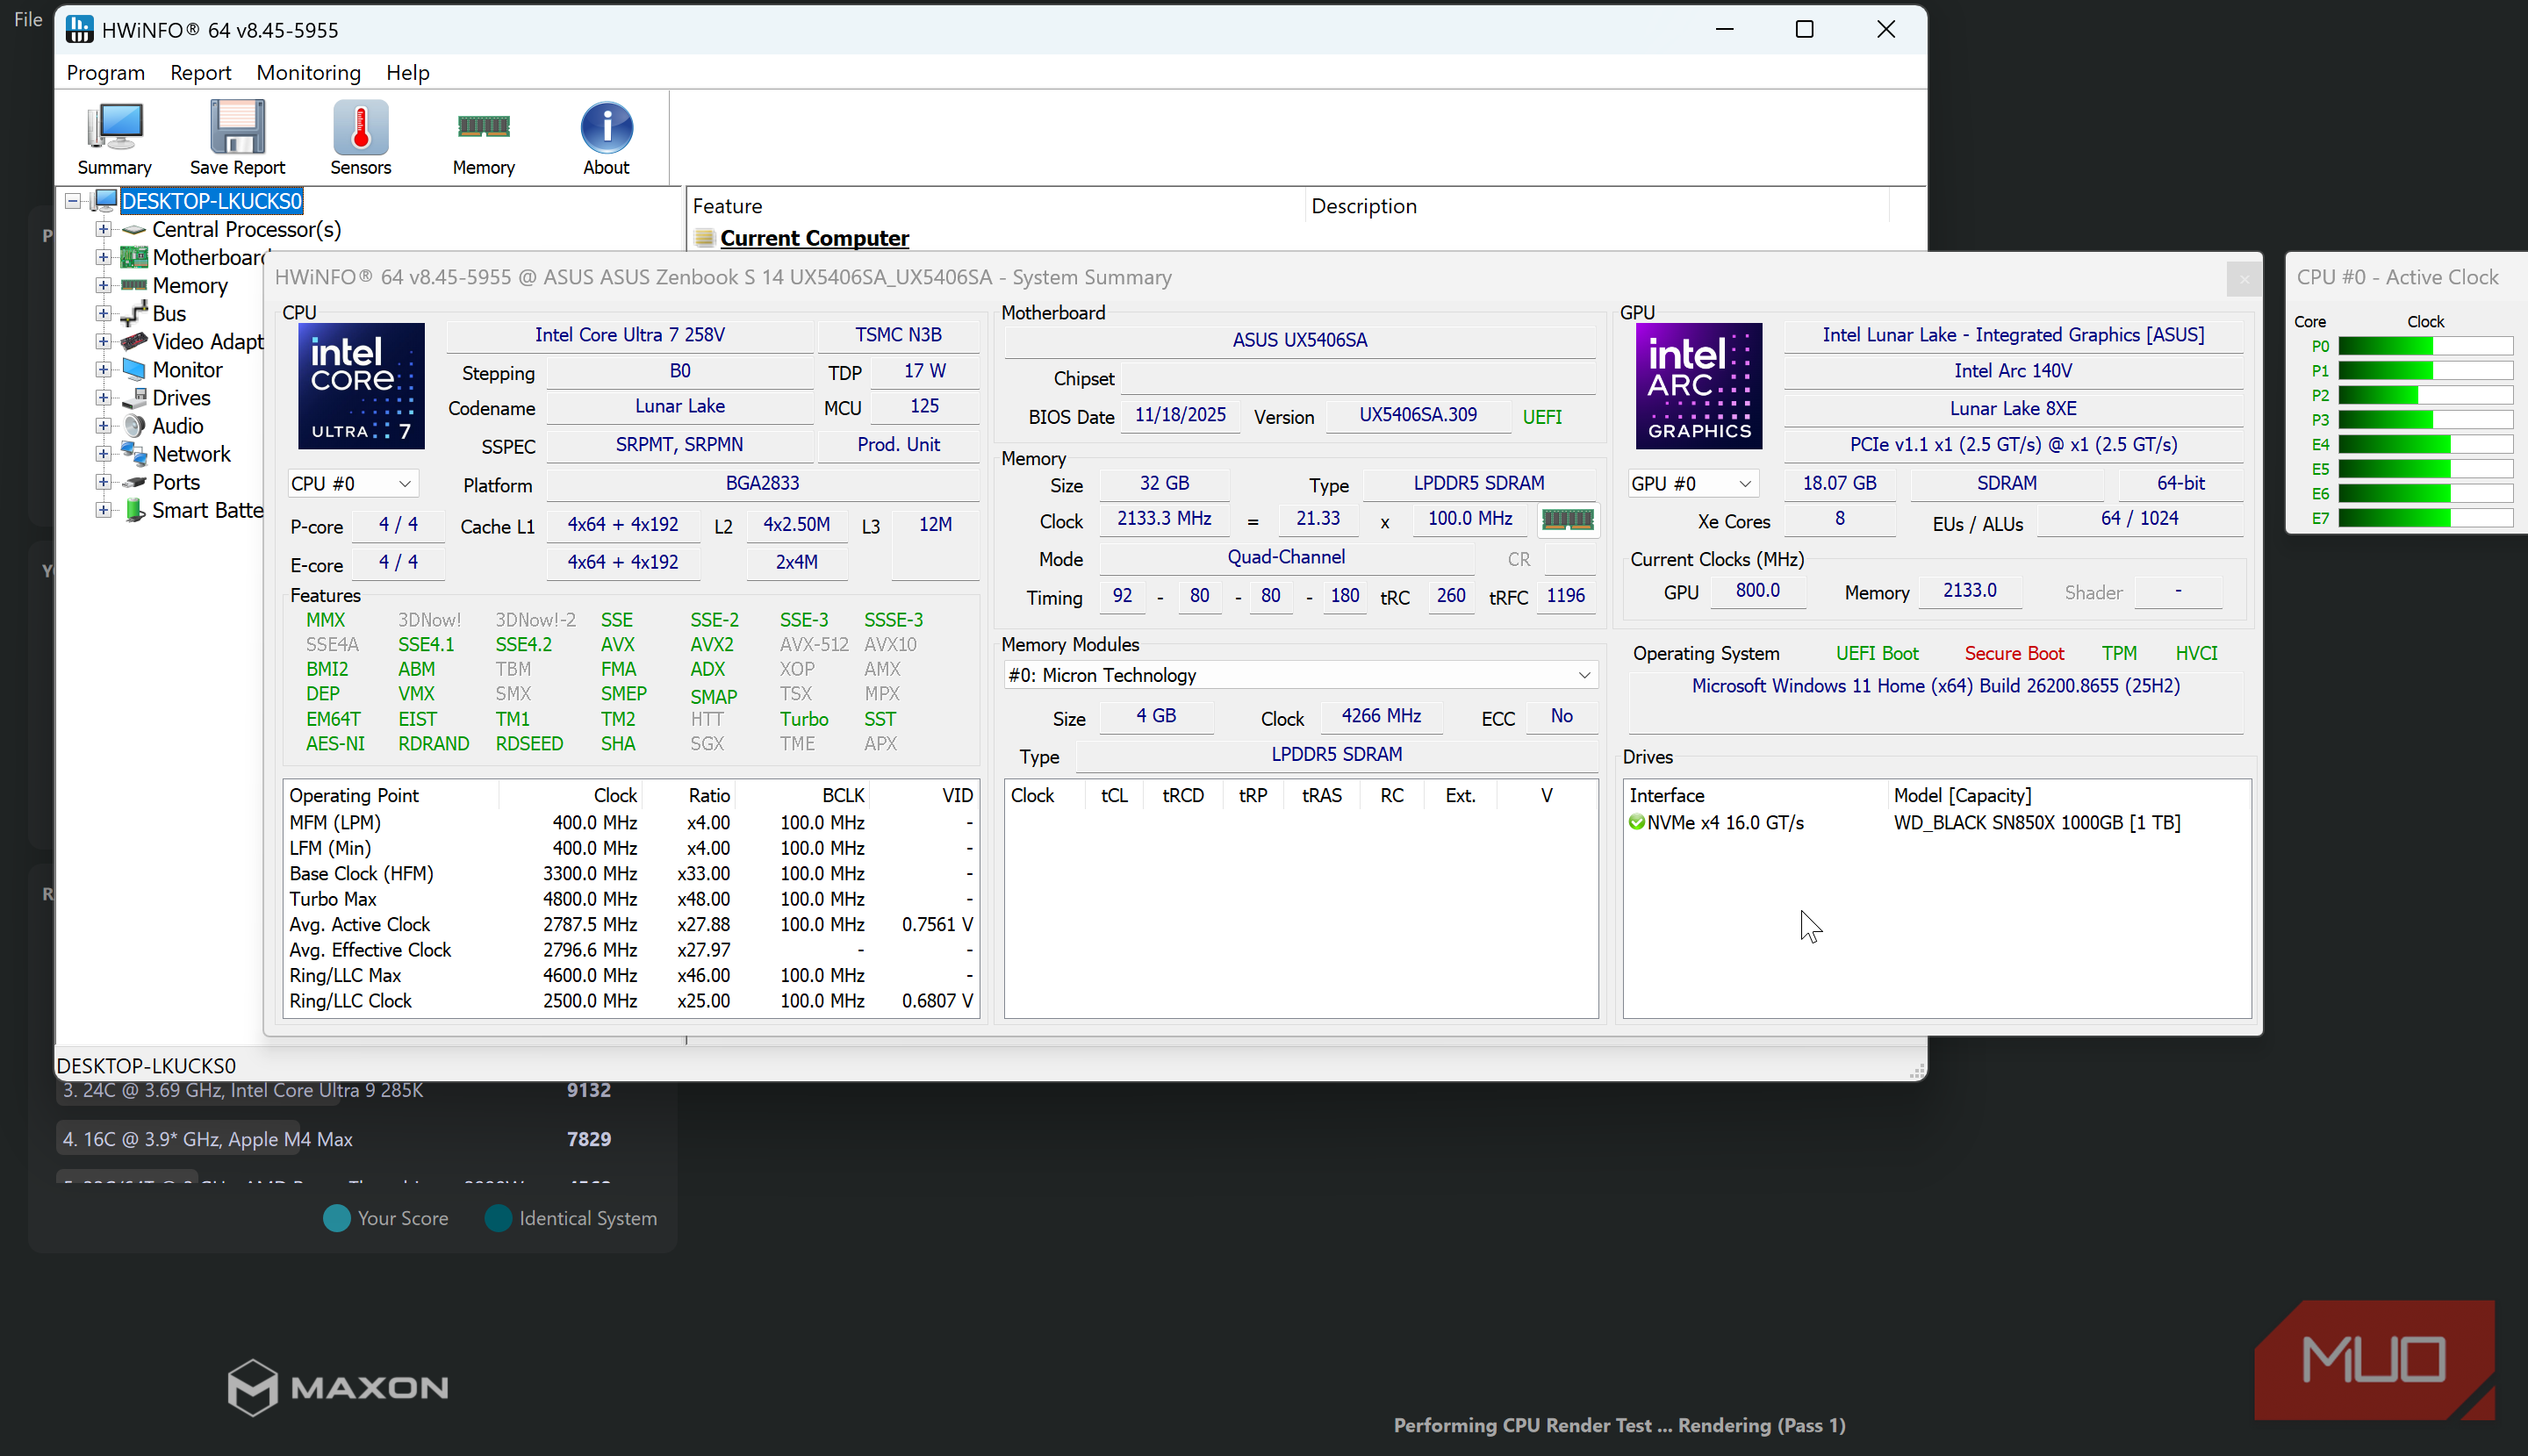2528x1456 pixels.
Task: Click the P0 core clock bar
Action: 2425,346
